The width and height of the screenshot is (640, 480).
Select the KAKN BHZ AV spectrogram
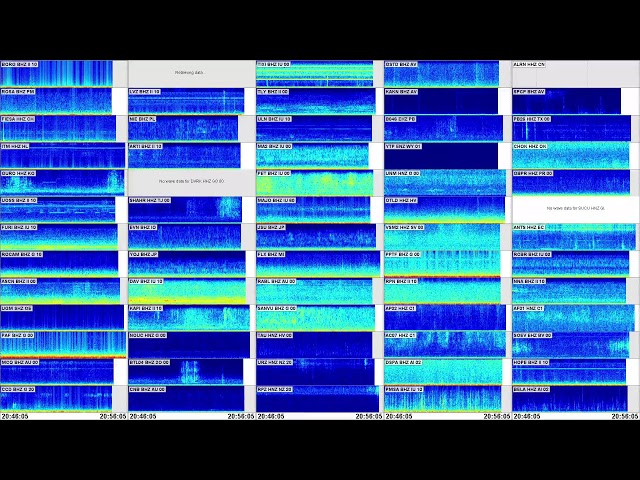click(441, 101)
